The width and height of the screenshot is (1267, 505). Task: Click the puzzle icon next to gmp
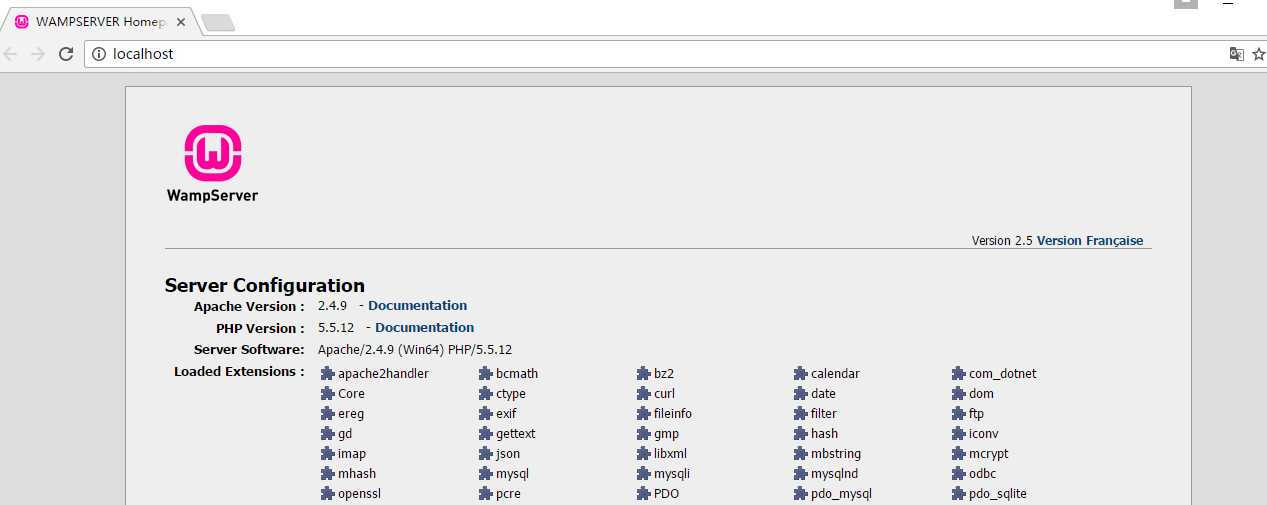click(644, 434)
